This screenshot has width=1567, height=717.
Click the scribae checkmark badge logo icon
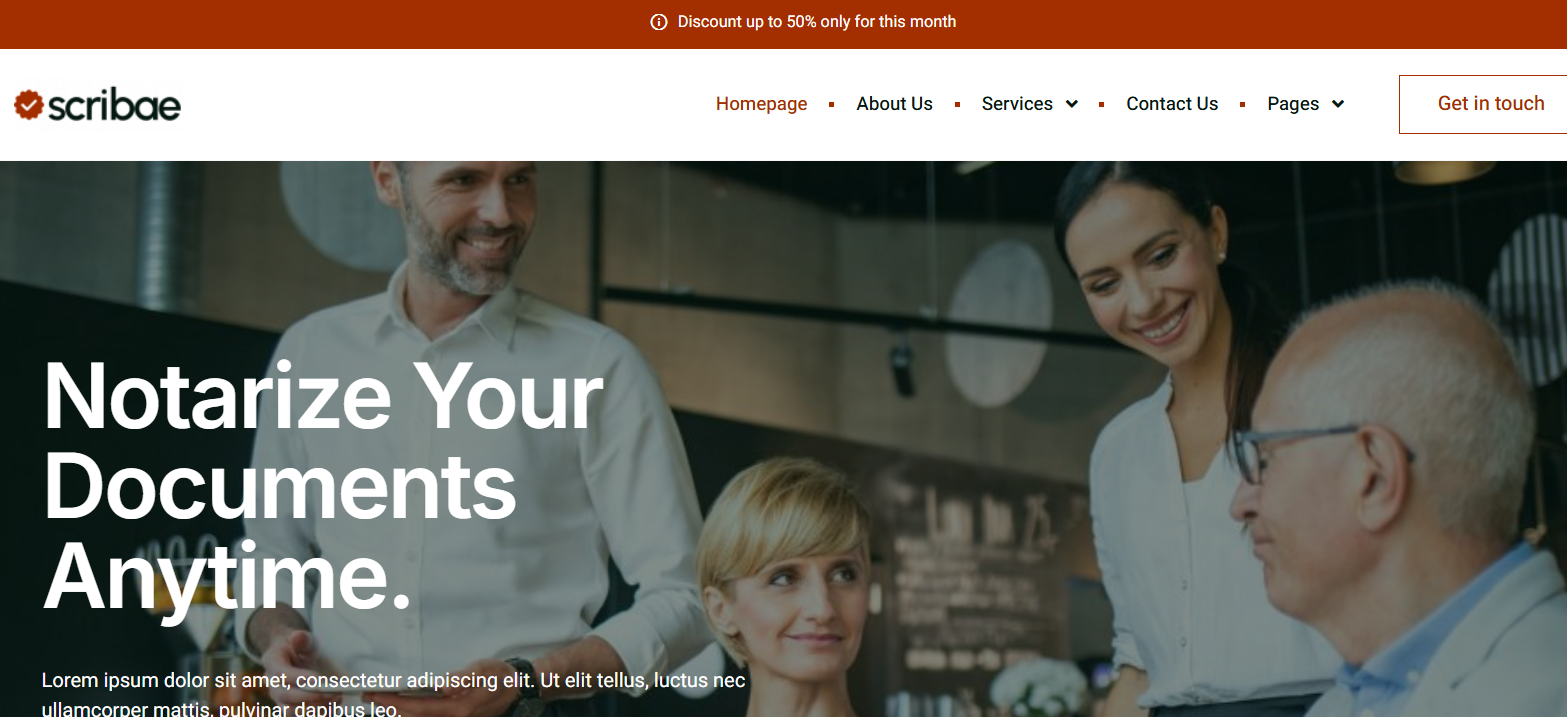[29, 105]
